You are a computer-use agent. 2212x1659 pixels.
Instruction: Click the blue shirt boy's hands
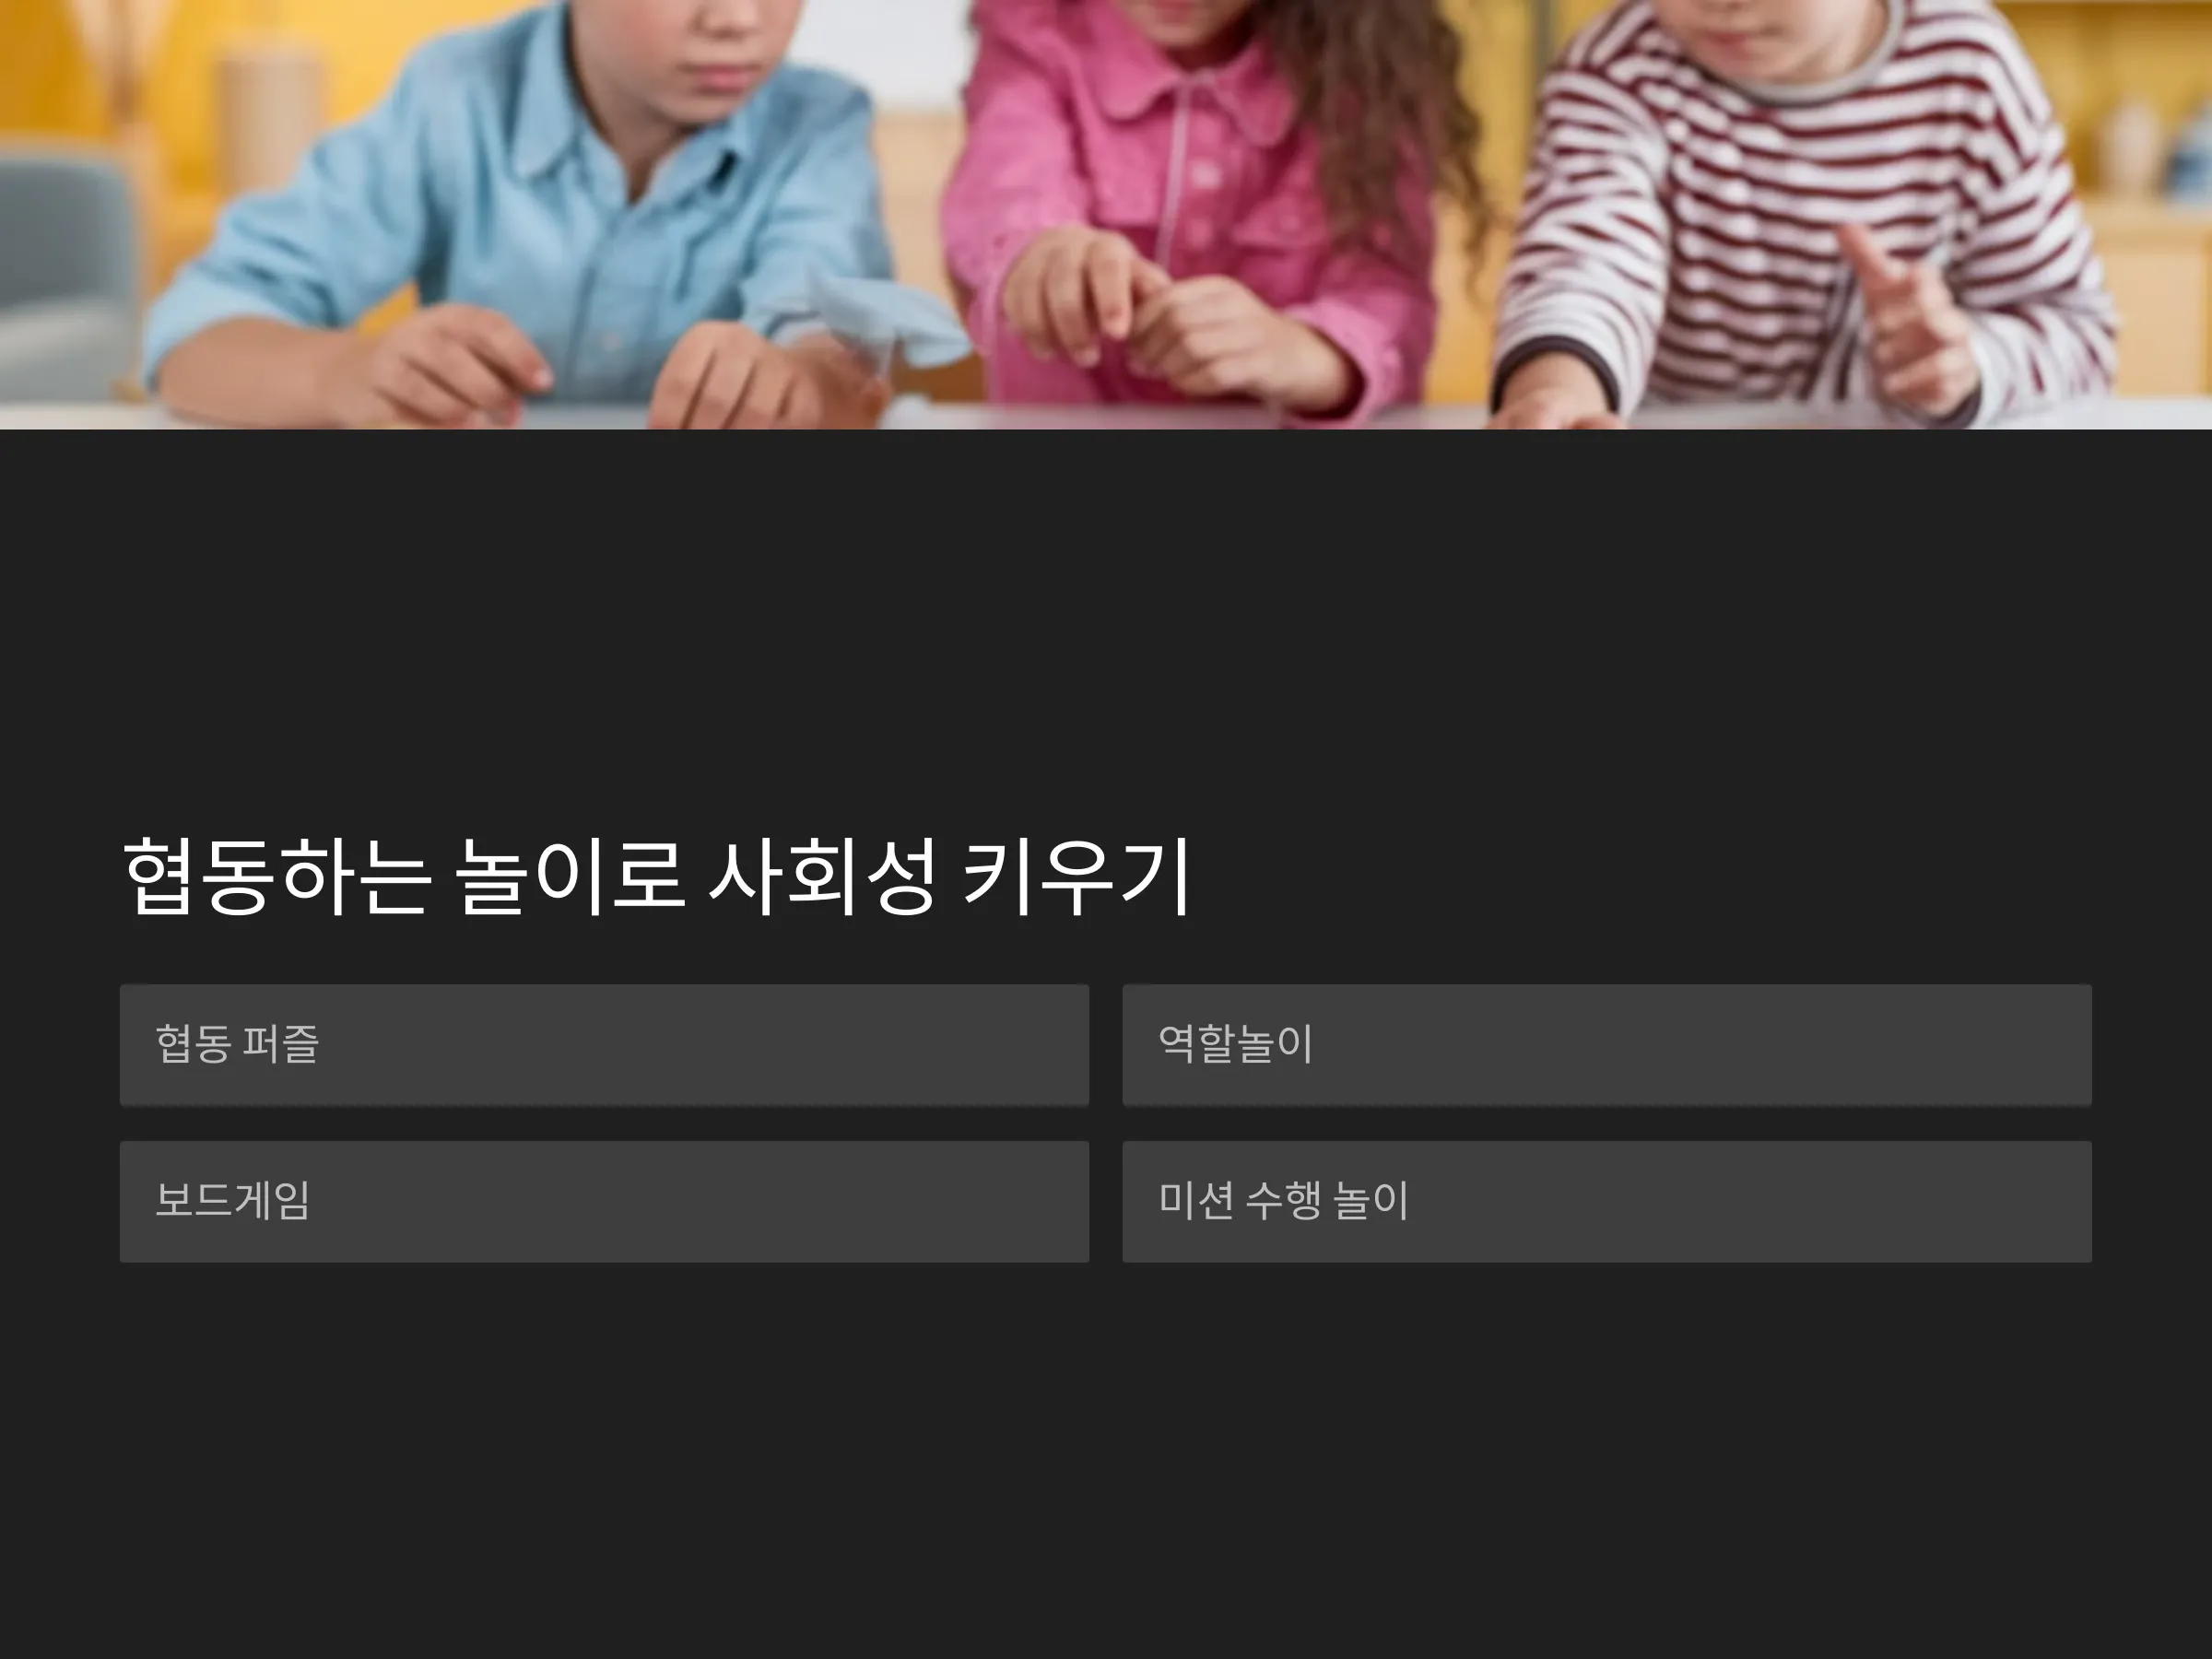[x=600, y=370]
